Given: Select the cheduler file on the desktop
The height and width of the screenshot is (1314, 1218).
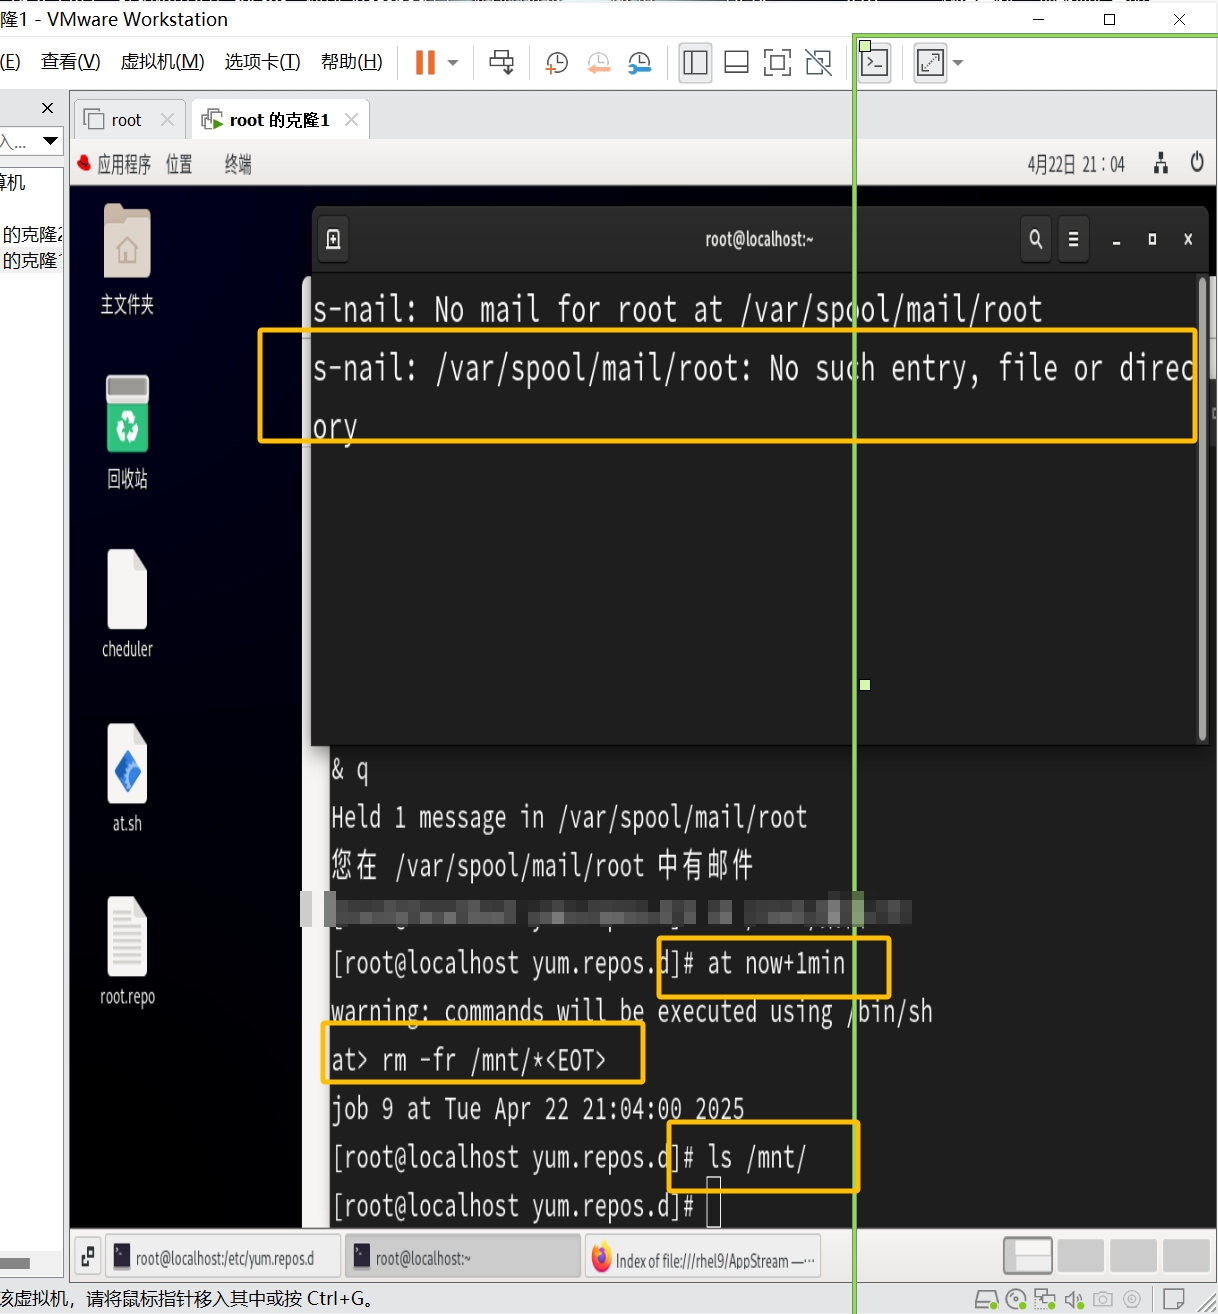Looking at the screenshot, I should click(127, 604).
